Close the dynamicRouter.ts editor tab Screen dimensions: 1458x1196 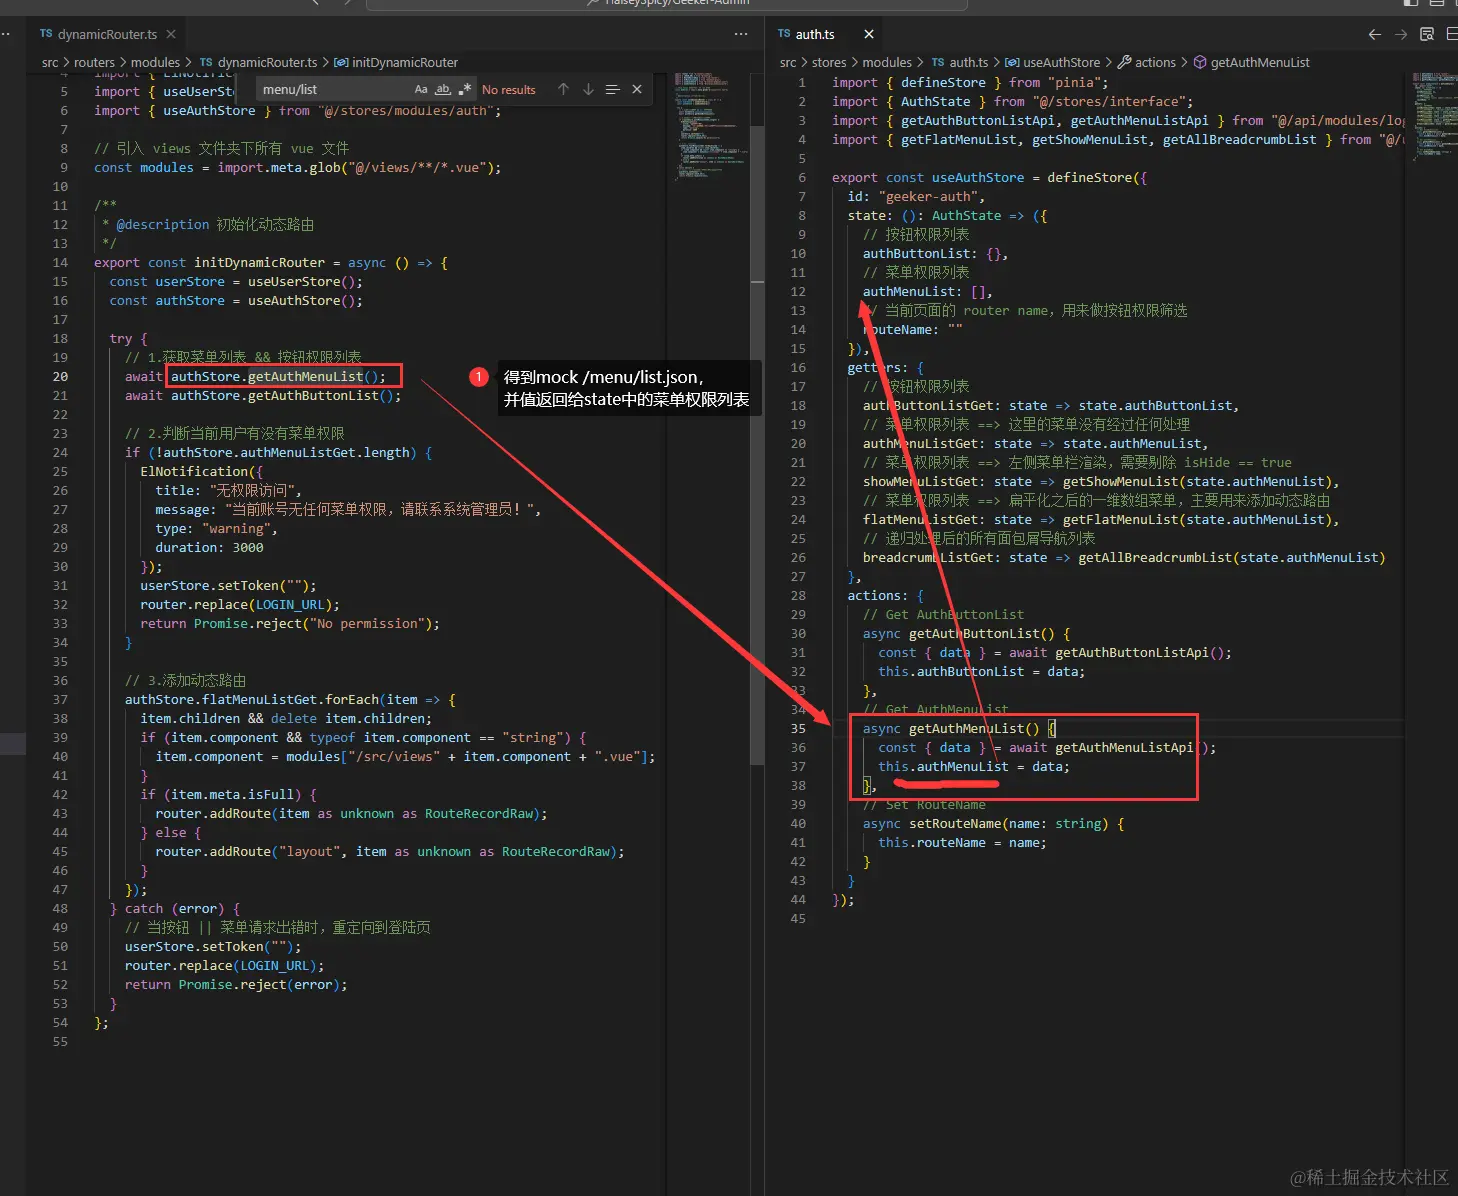click(171, 34)
